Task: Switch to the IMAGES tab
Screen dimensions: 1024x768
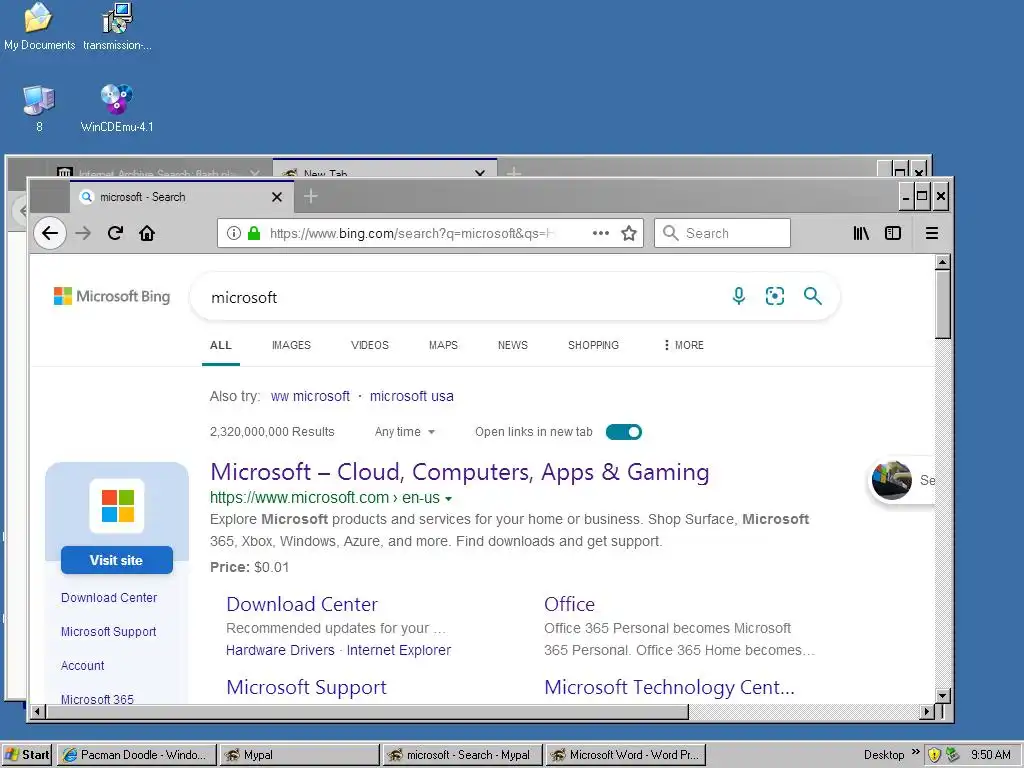Action: (x=291, y=345)
